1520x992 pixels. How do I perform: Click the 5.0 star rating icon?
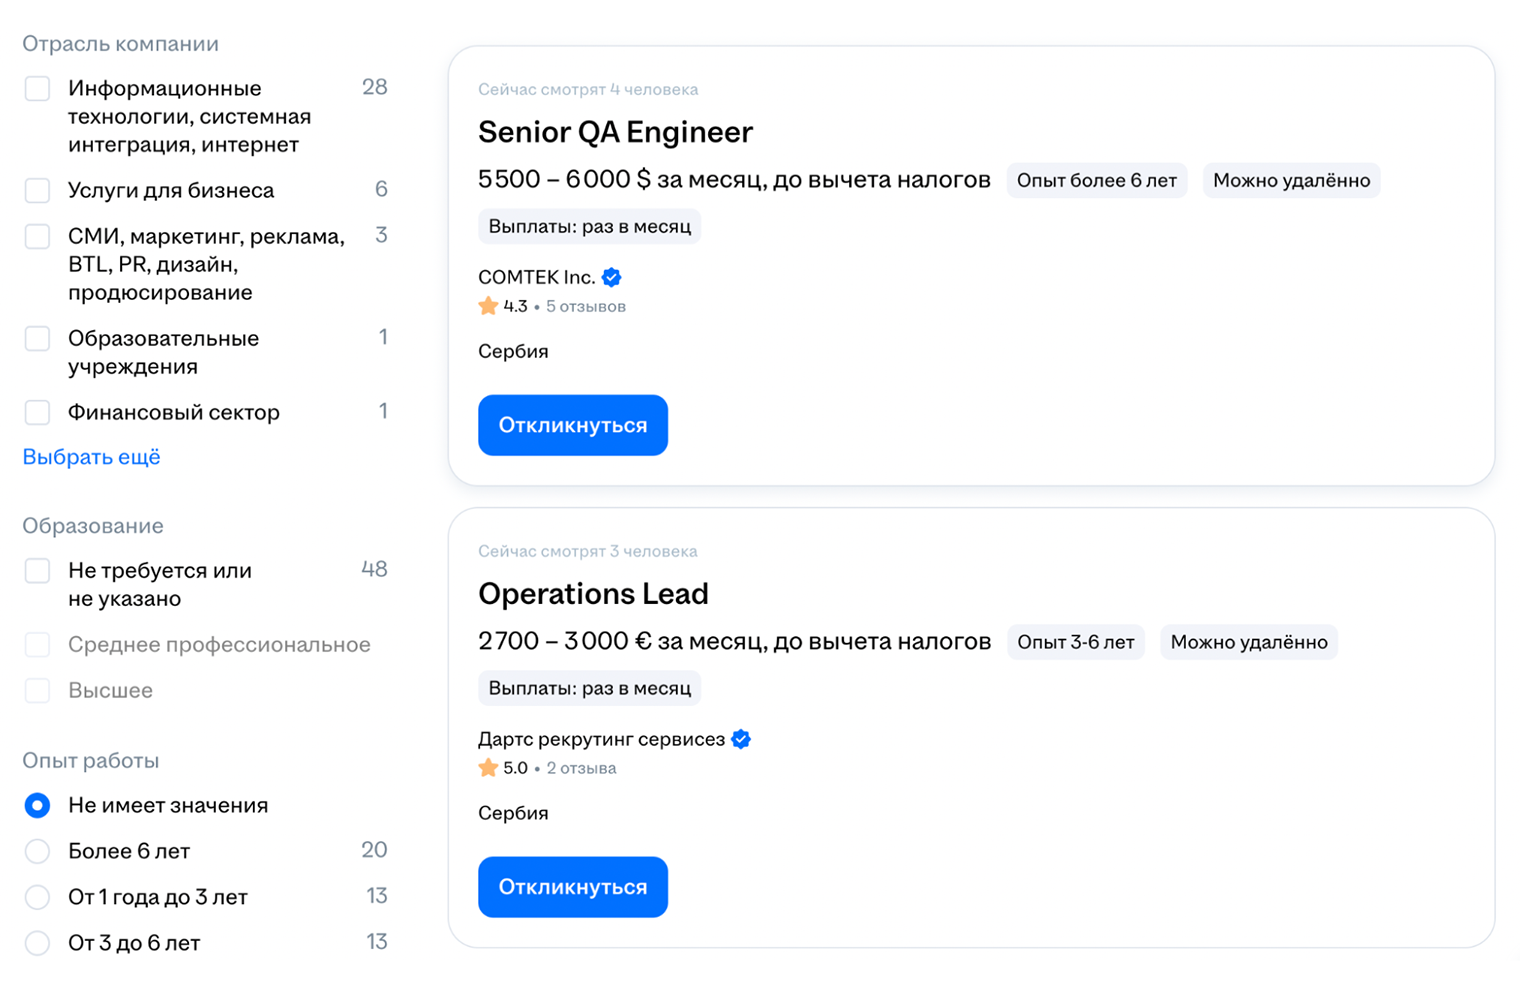pos(488,769)
